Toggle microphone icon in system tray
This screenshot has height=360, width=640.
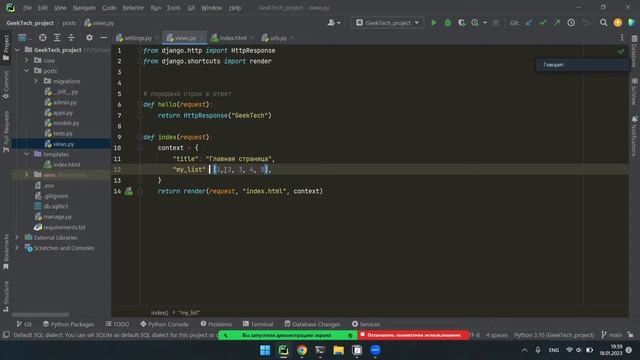point(538,350)
